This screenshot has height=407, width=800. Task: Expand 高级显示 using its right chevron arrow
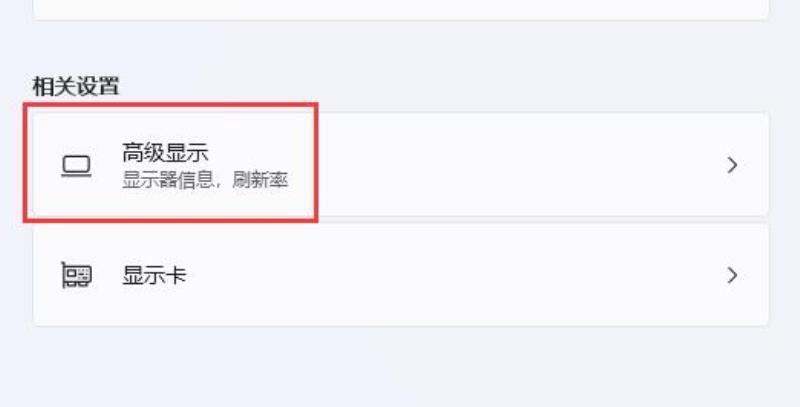point(732,165)
